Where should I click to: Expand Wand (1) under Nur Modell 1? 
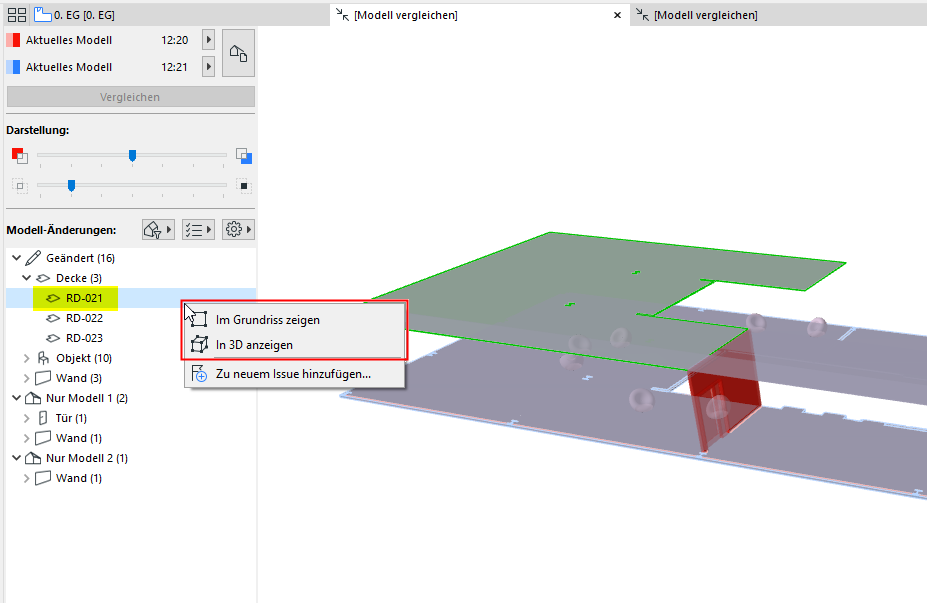(27, 438)
